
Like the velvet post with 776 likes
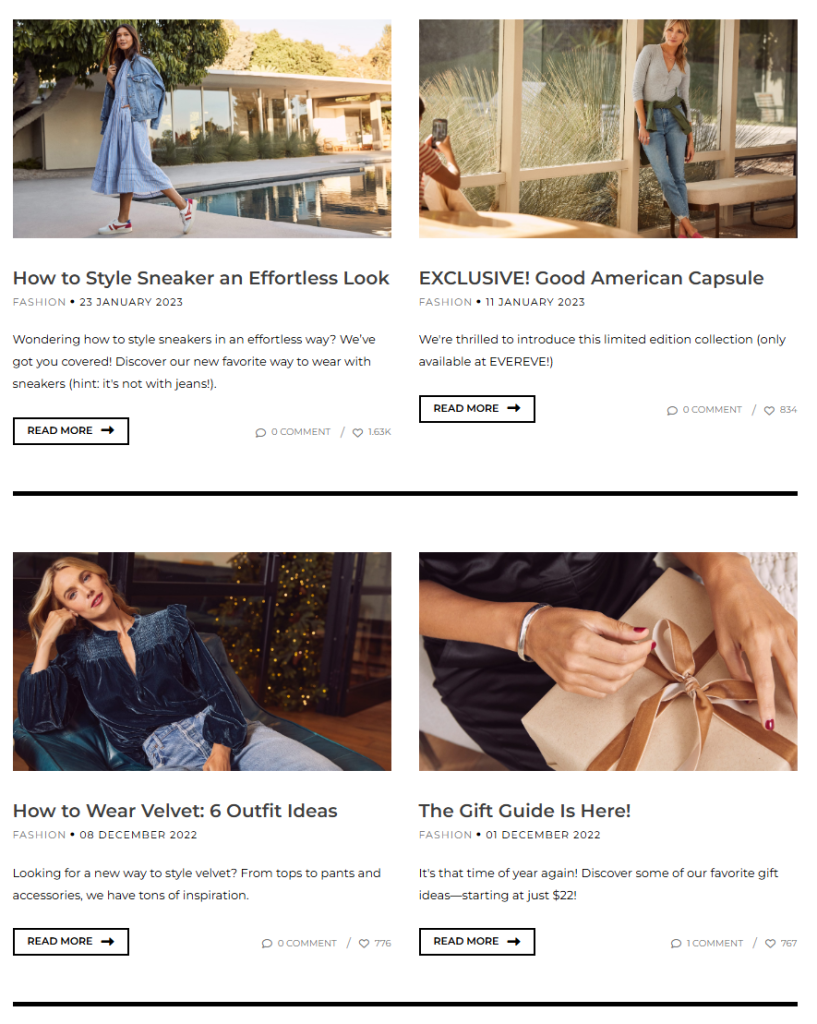[364, 944]
